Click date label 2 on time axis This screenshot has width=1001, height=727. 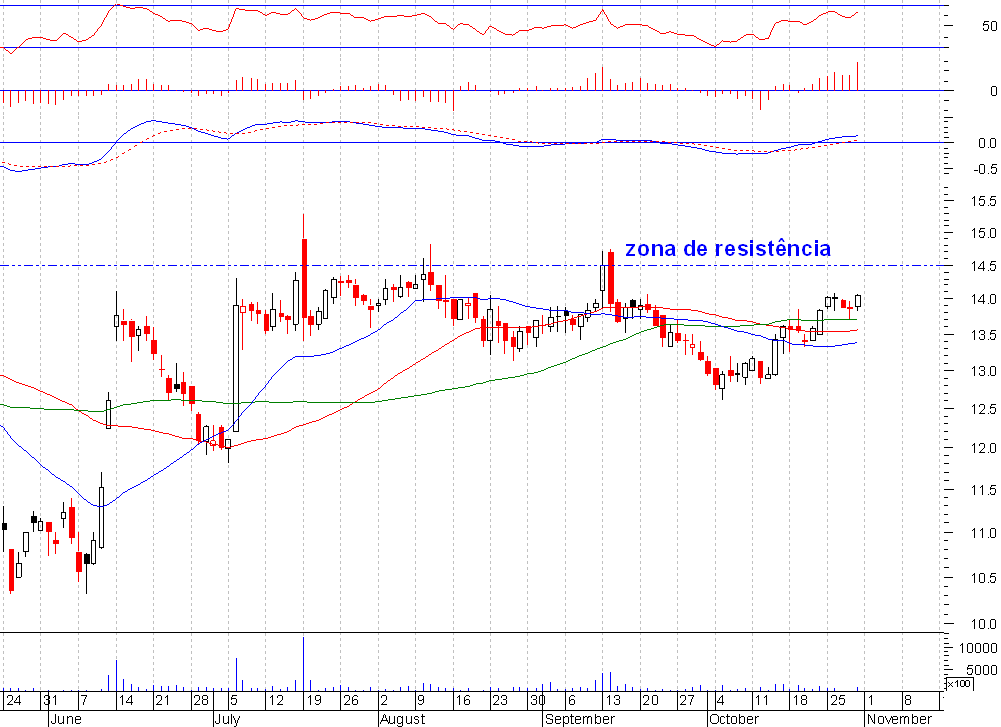coord(384,701)
